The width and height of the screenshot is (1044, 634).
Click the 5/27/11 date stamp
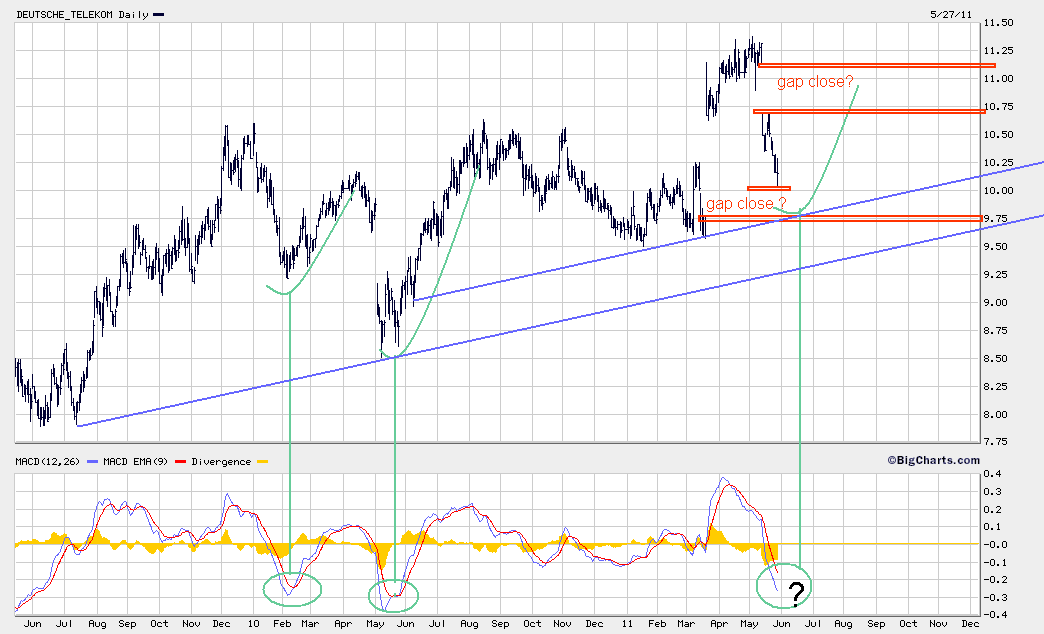[x=951, y=14]
